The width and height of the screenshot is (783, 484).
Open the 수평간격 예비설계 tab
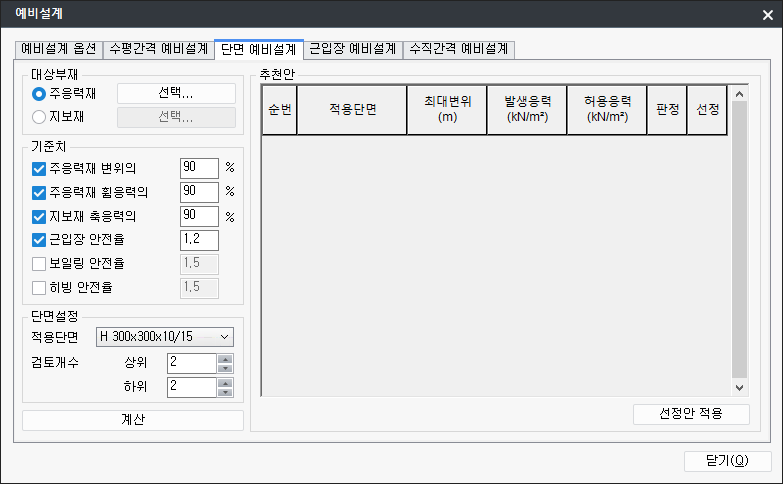pos(159,48)
